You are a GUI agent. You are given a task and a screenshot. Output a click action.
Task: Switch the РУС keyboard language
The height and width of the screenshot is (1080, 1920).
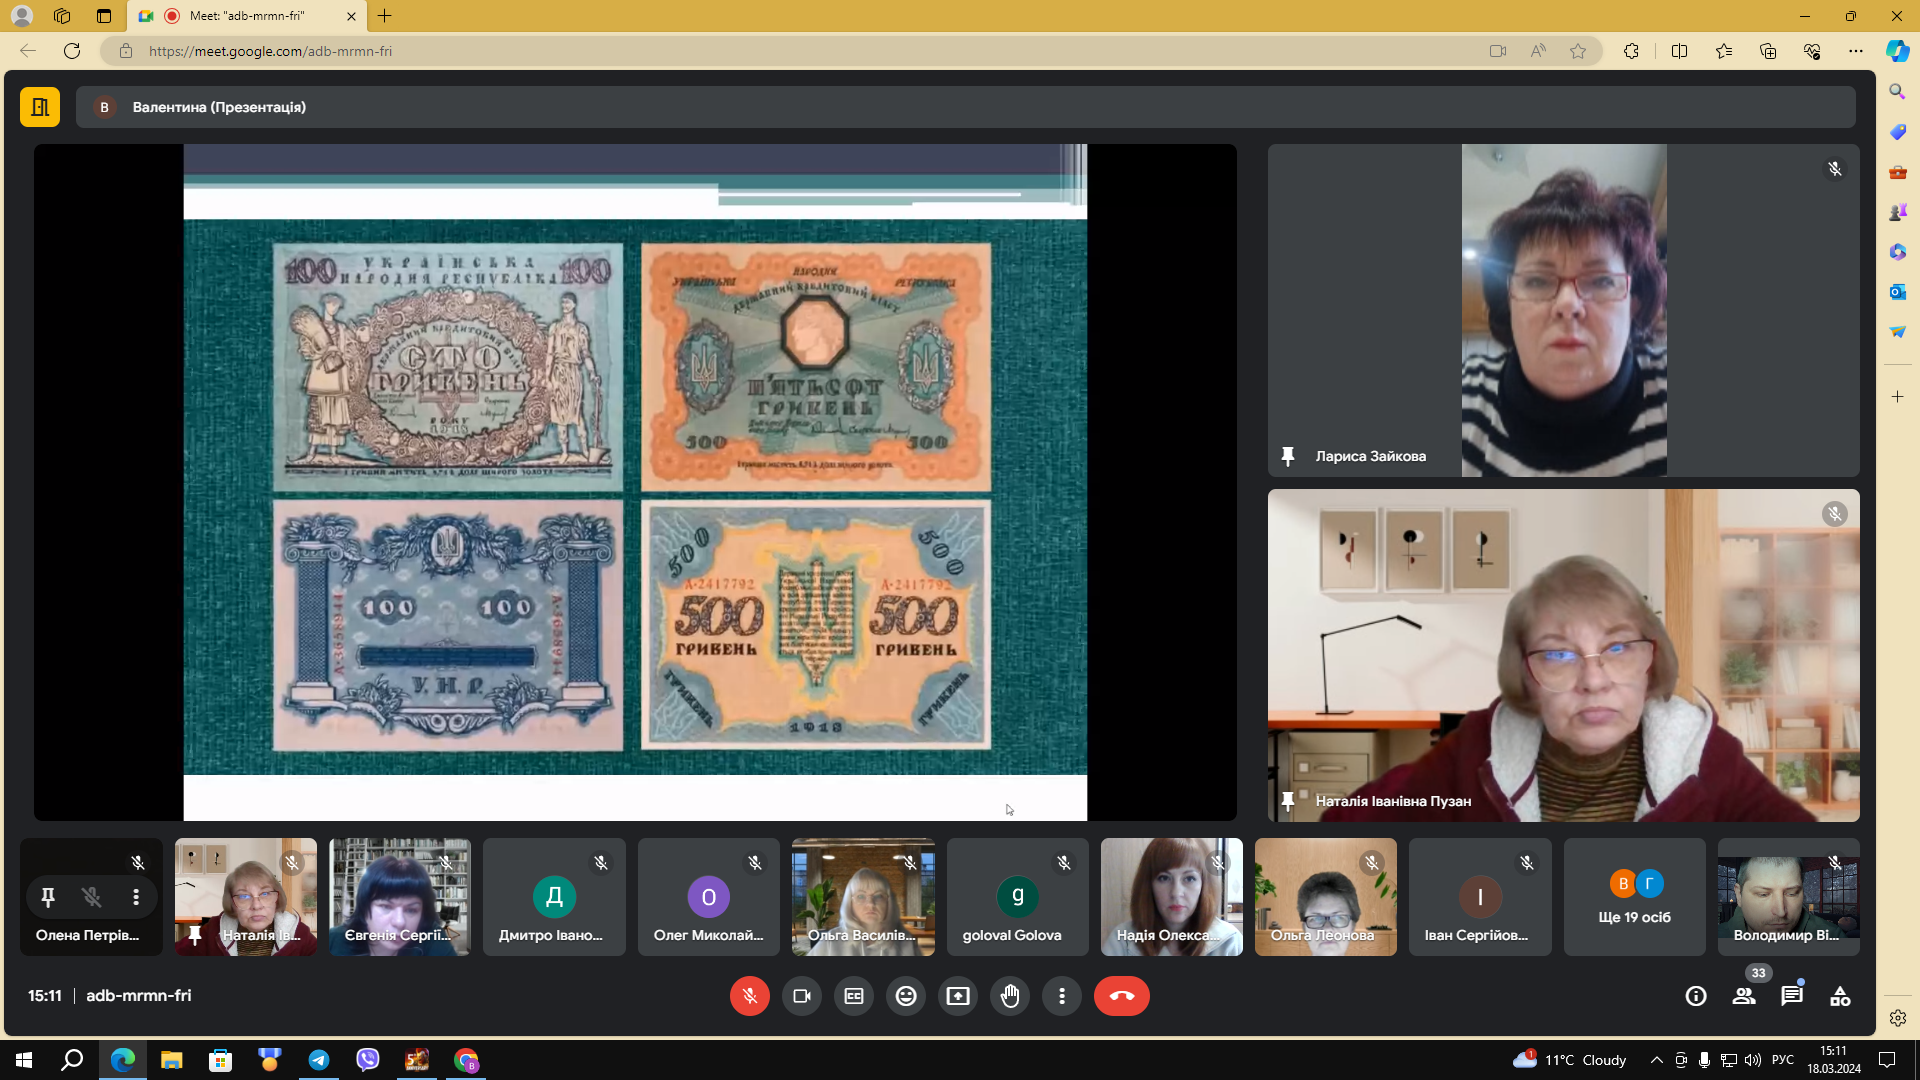point(1783,1060)
